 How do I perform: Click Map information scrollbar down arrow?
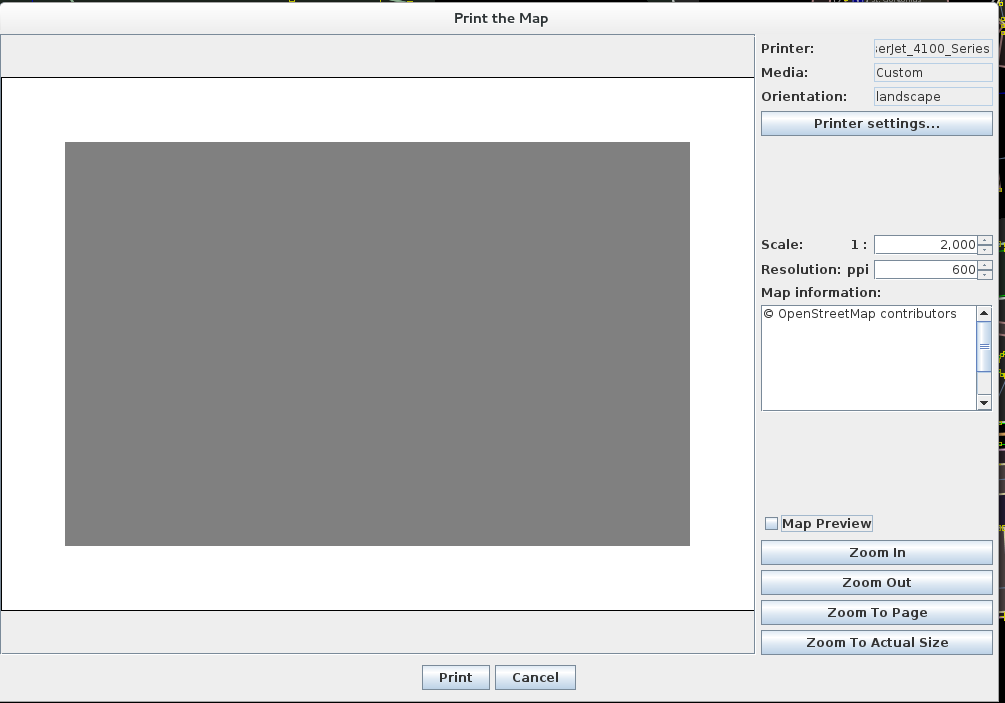pos(984,402)
